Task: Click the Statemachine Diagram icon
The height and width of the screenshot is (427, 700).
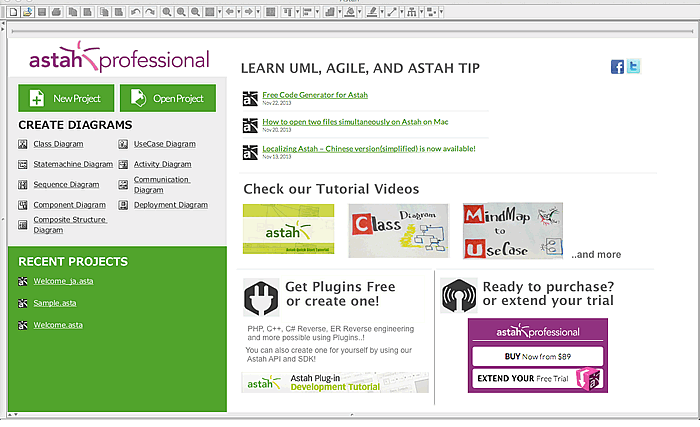Action: (23, 164)
